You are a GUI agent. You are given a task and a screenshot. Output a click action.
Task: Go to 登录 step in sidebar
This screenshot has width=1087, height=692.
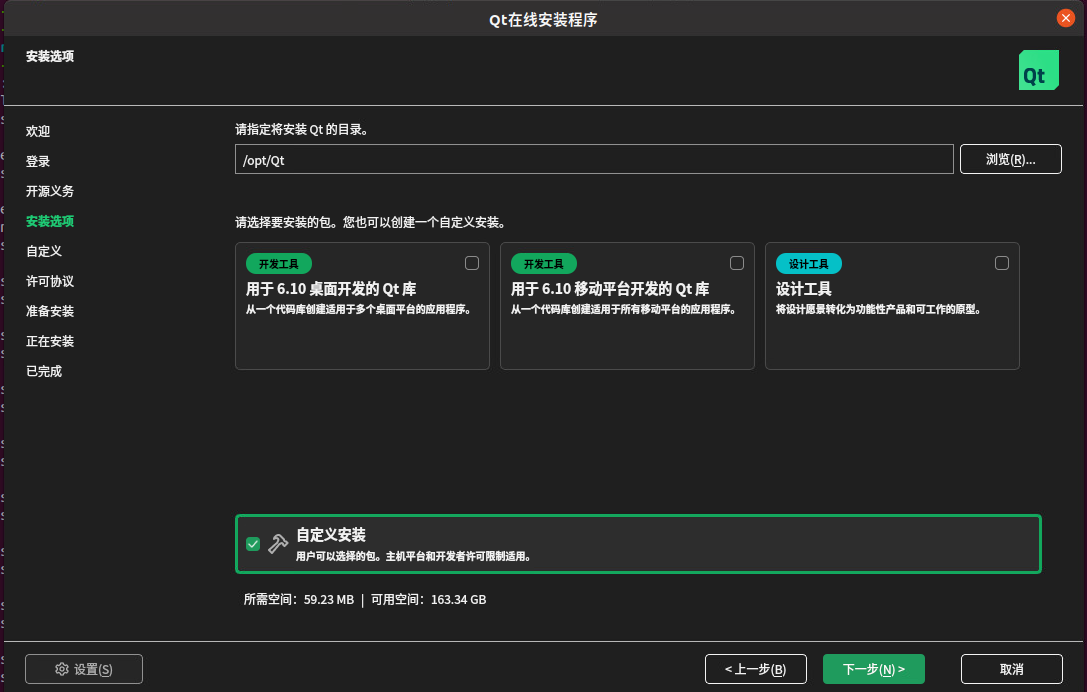[38, 161]
